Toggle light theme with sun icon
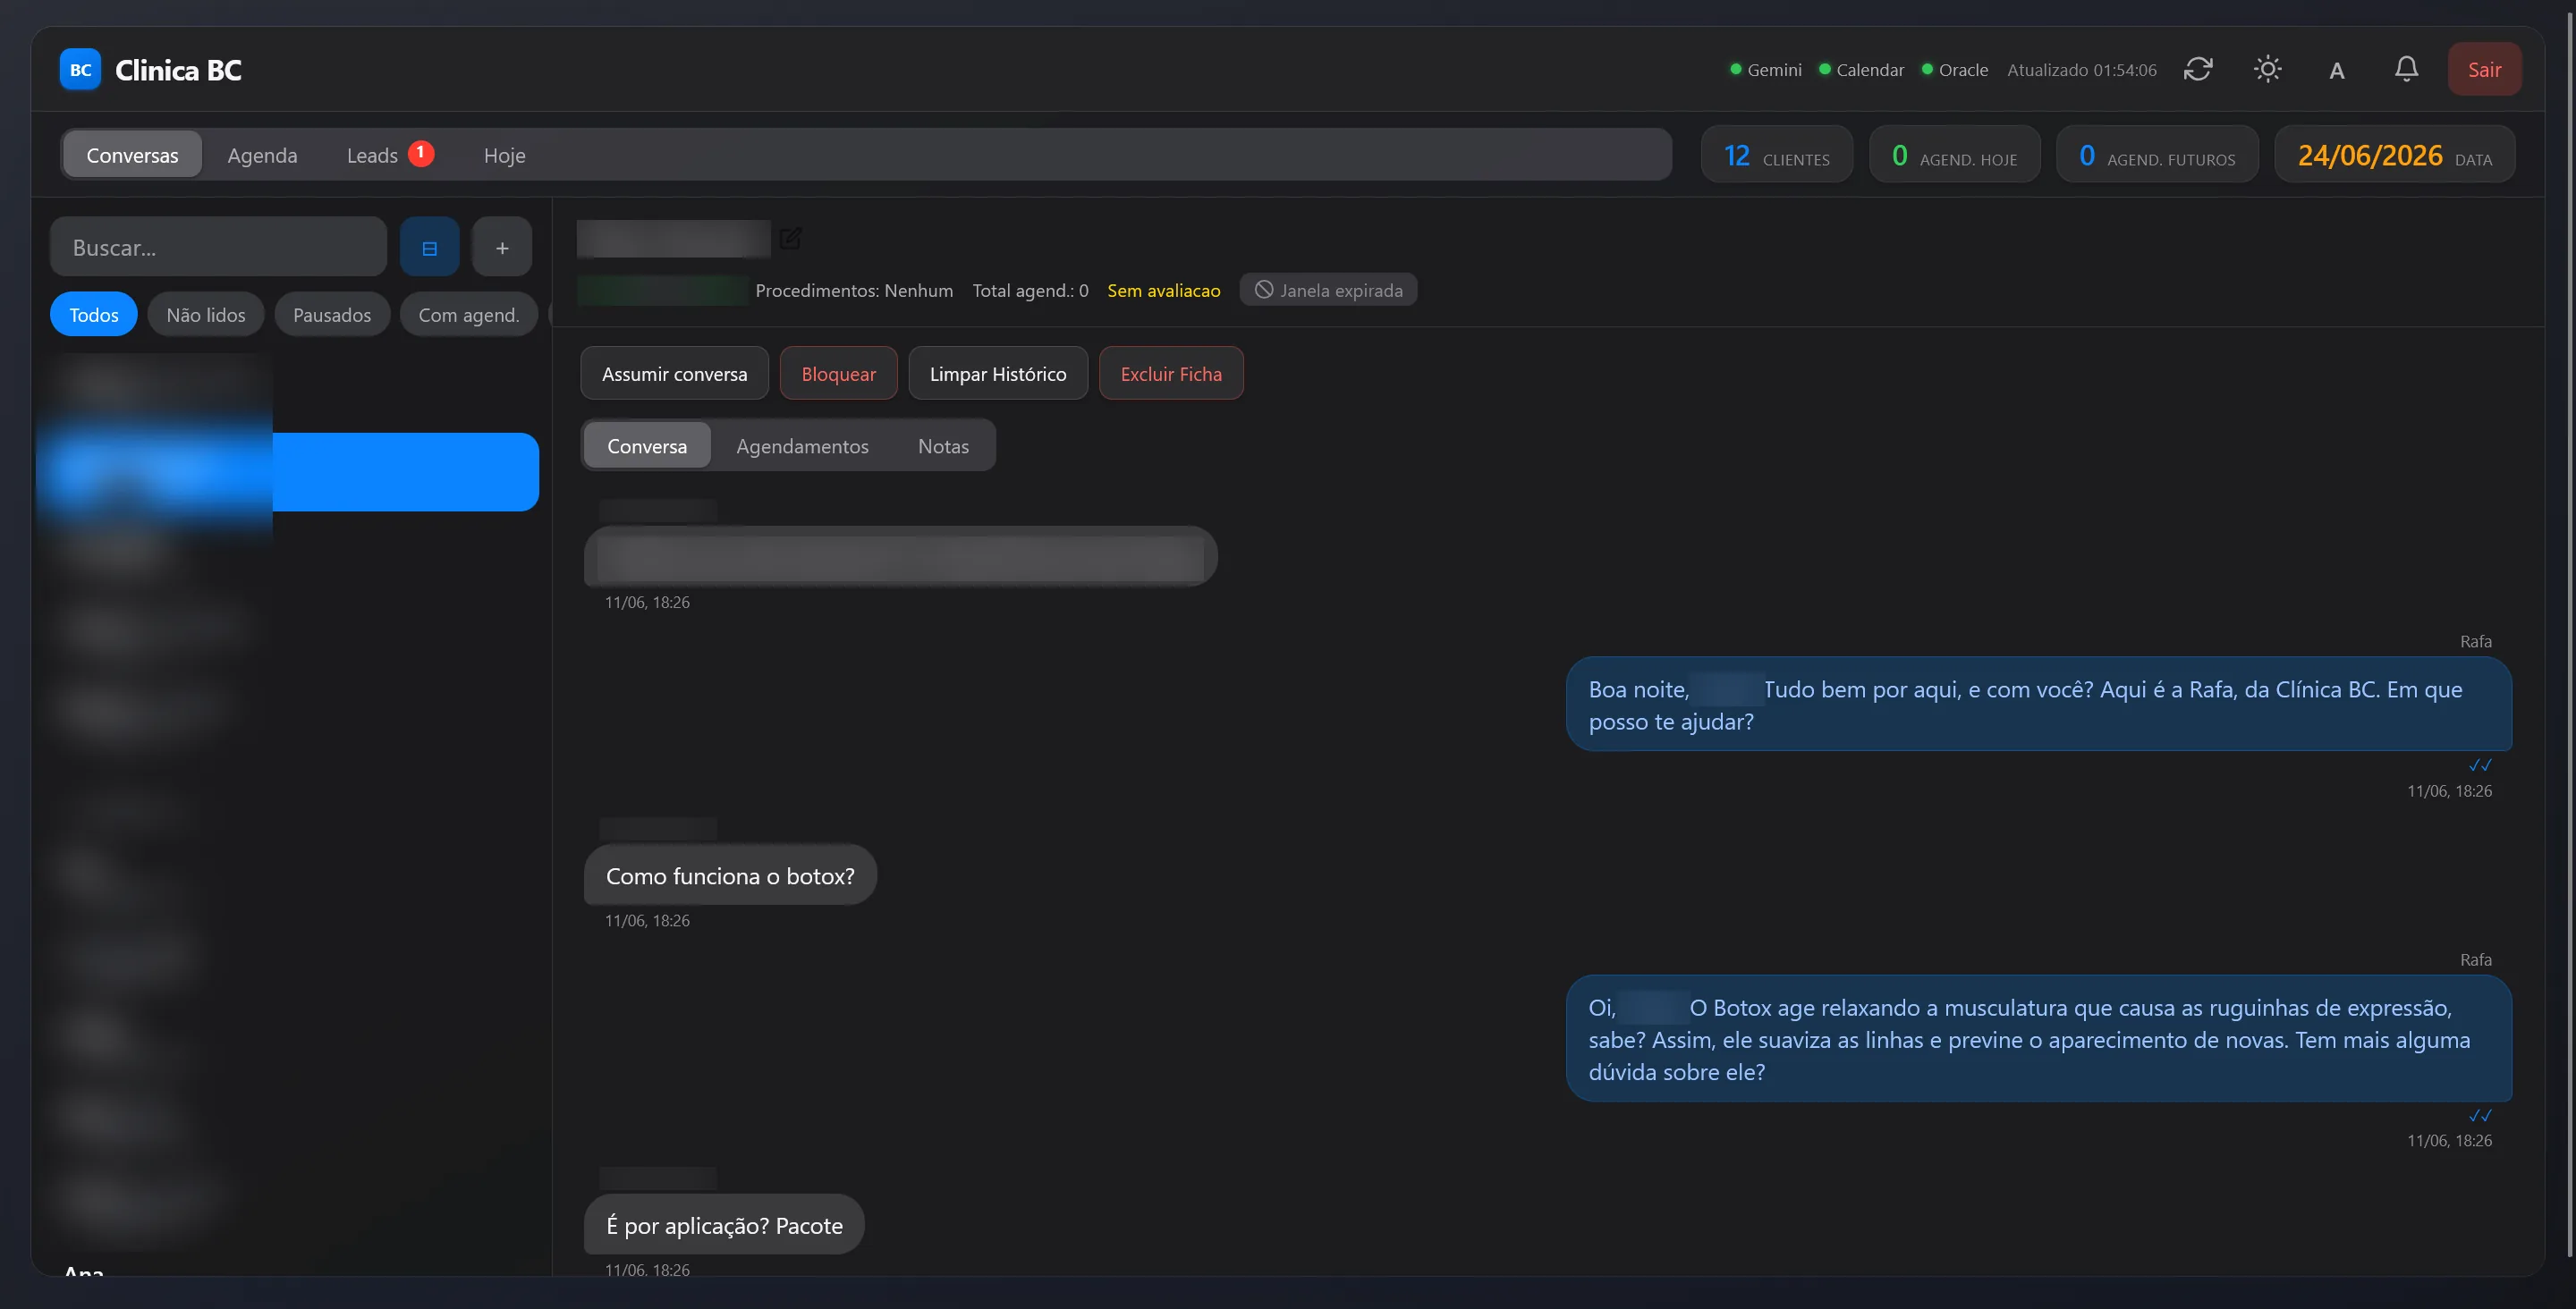Image resolution: width=2576 pixels, height=1309 pixels. [2267, 69]
